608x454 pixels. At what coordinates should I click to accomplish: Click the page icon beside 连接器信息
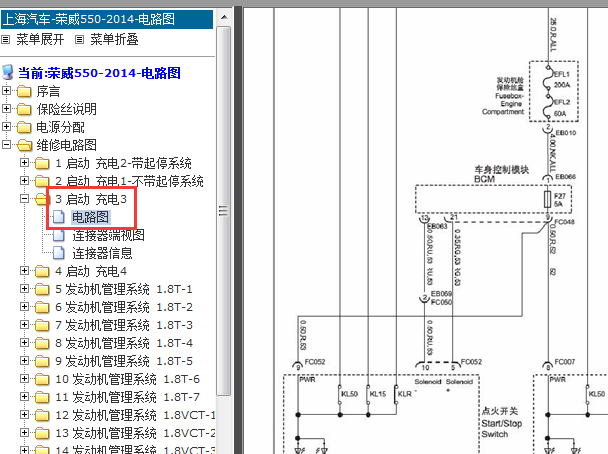pos(59,253)
